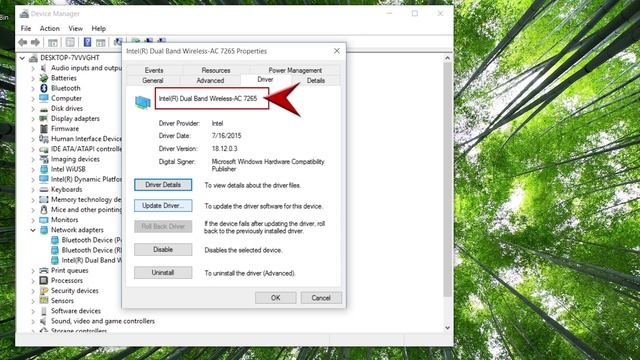Click the Audio inputs and outputs speaker icon
The image size is (640, 360).
[44, 68]
